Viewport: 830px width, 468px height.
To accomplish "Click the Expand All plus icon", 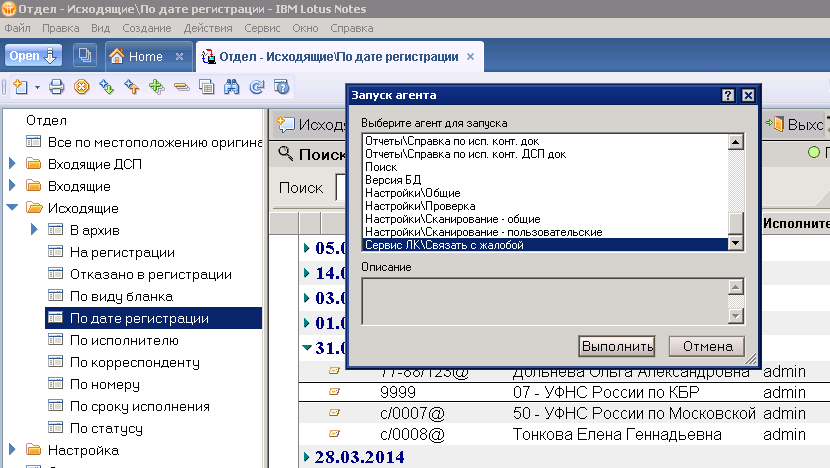I will coord(156,87).
